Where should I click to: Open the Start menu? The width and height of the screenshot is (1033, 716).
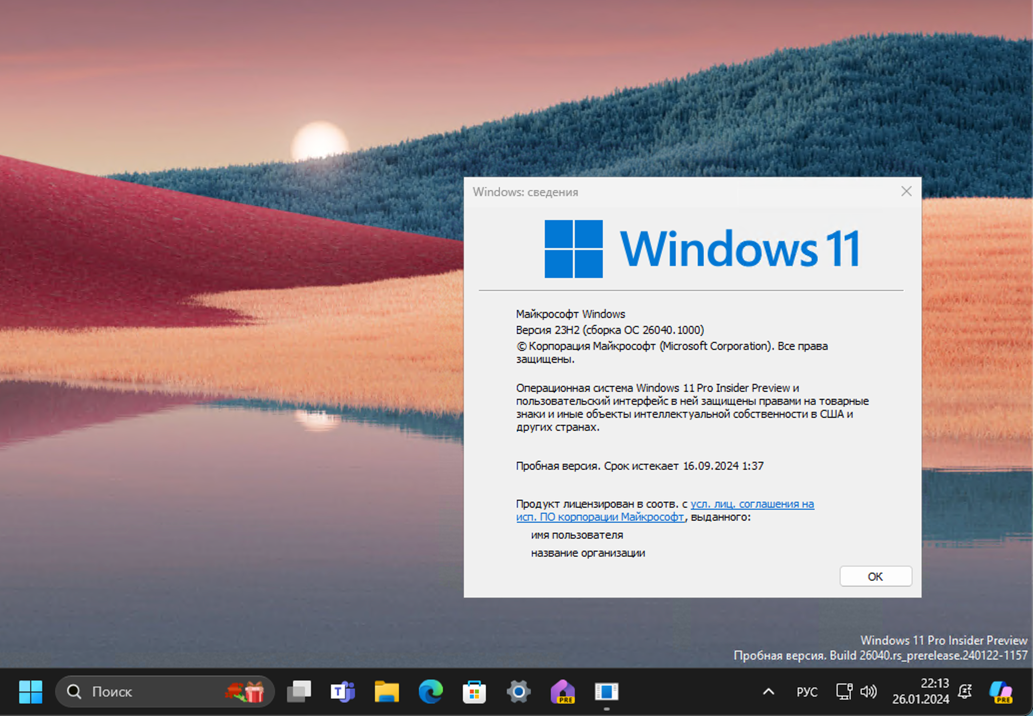tap(29, 691)
